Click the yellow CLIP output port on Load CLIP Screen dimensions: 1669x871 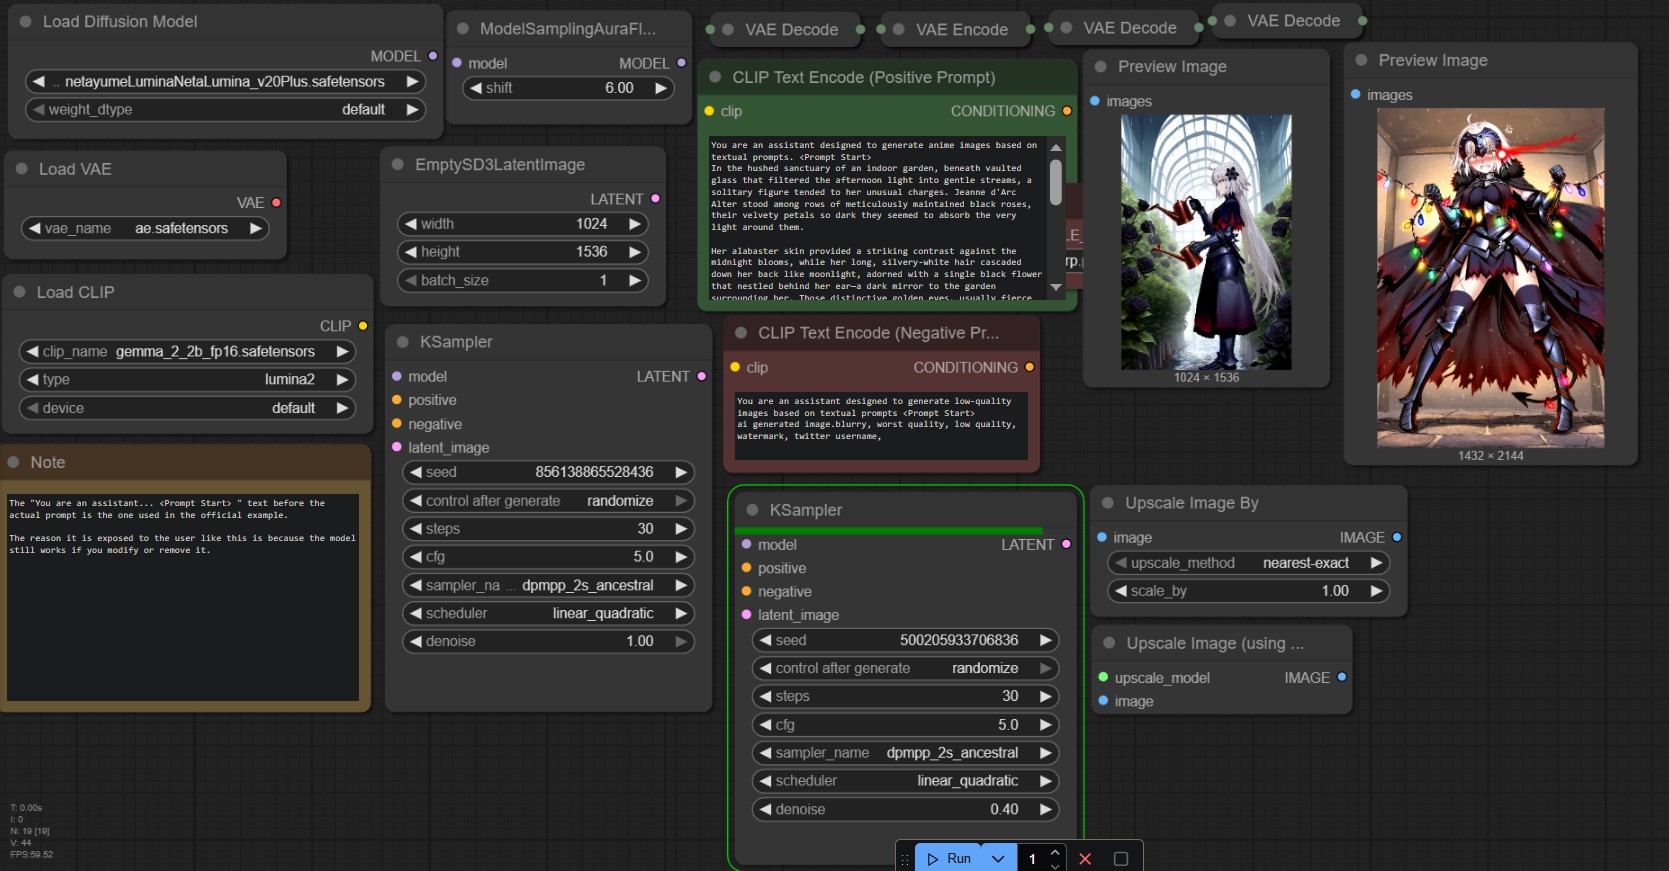click(x=363, y=326)
